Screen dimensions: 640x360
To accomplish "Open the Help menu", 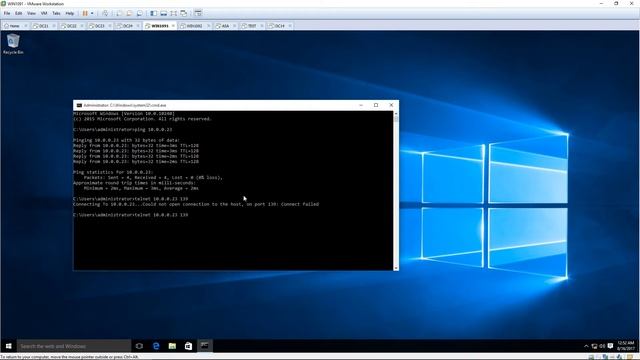I will coord(70,13).
